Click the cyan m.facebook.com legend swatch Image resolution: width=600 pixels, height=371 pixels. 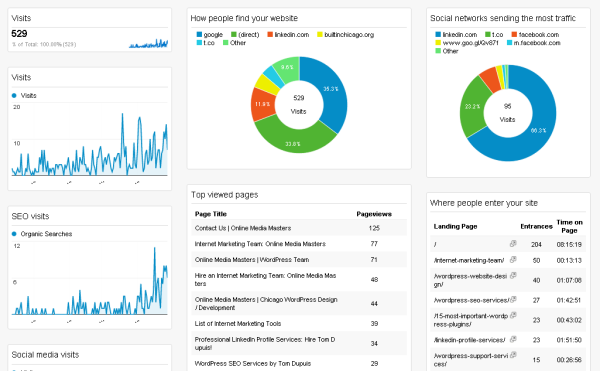pyautogui.click(x=509, y=42)
